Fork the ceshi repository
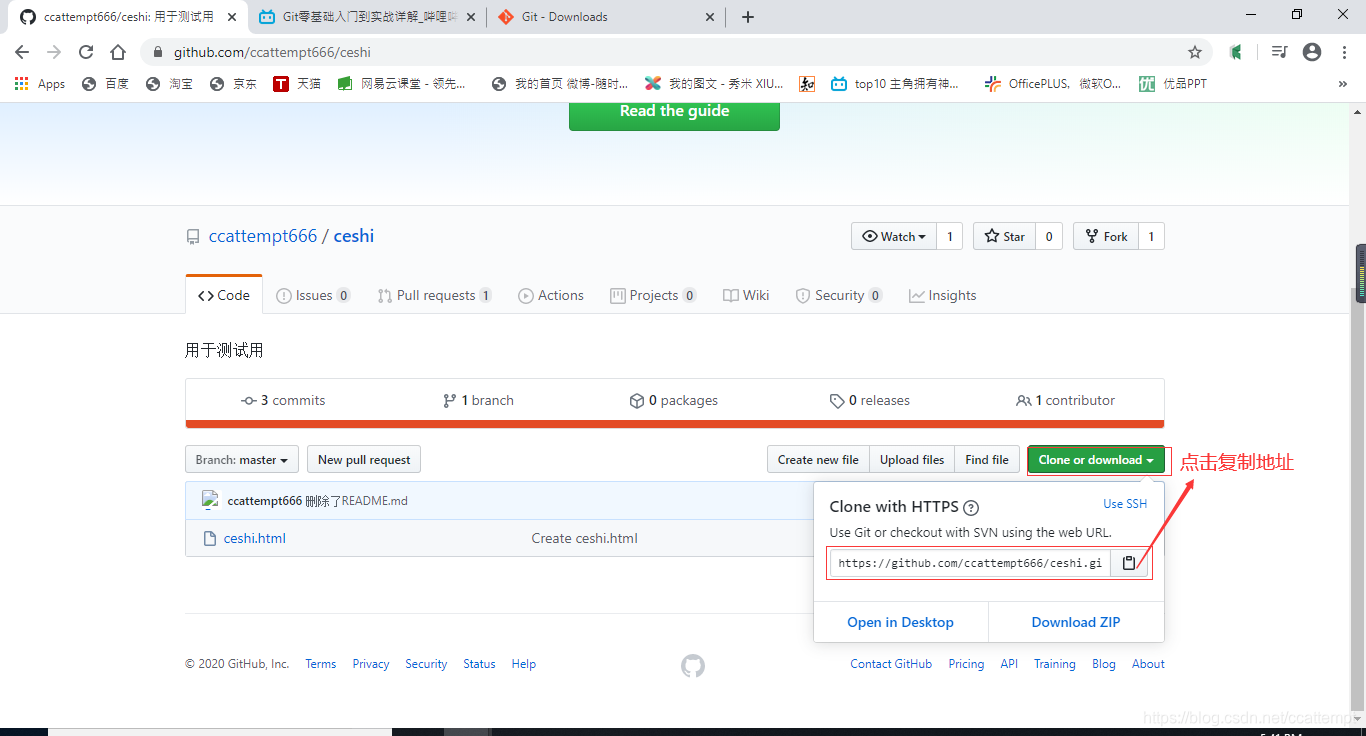 coord(1105,236)
